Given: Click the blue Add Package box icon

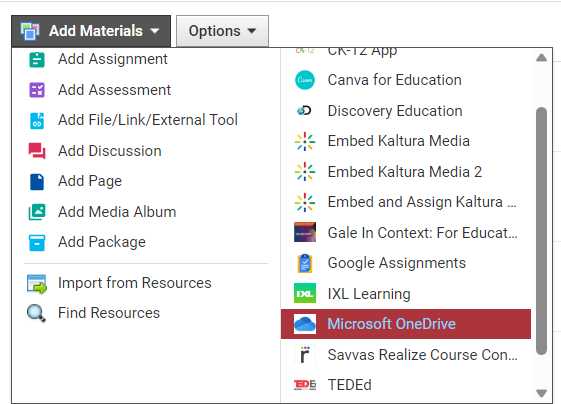Looking at the screenshot, I should [x=37, y=243].
